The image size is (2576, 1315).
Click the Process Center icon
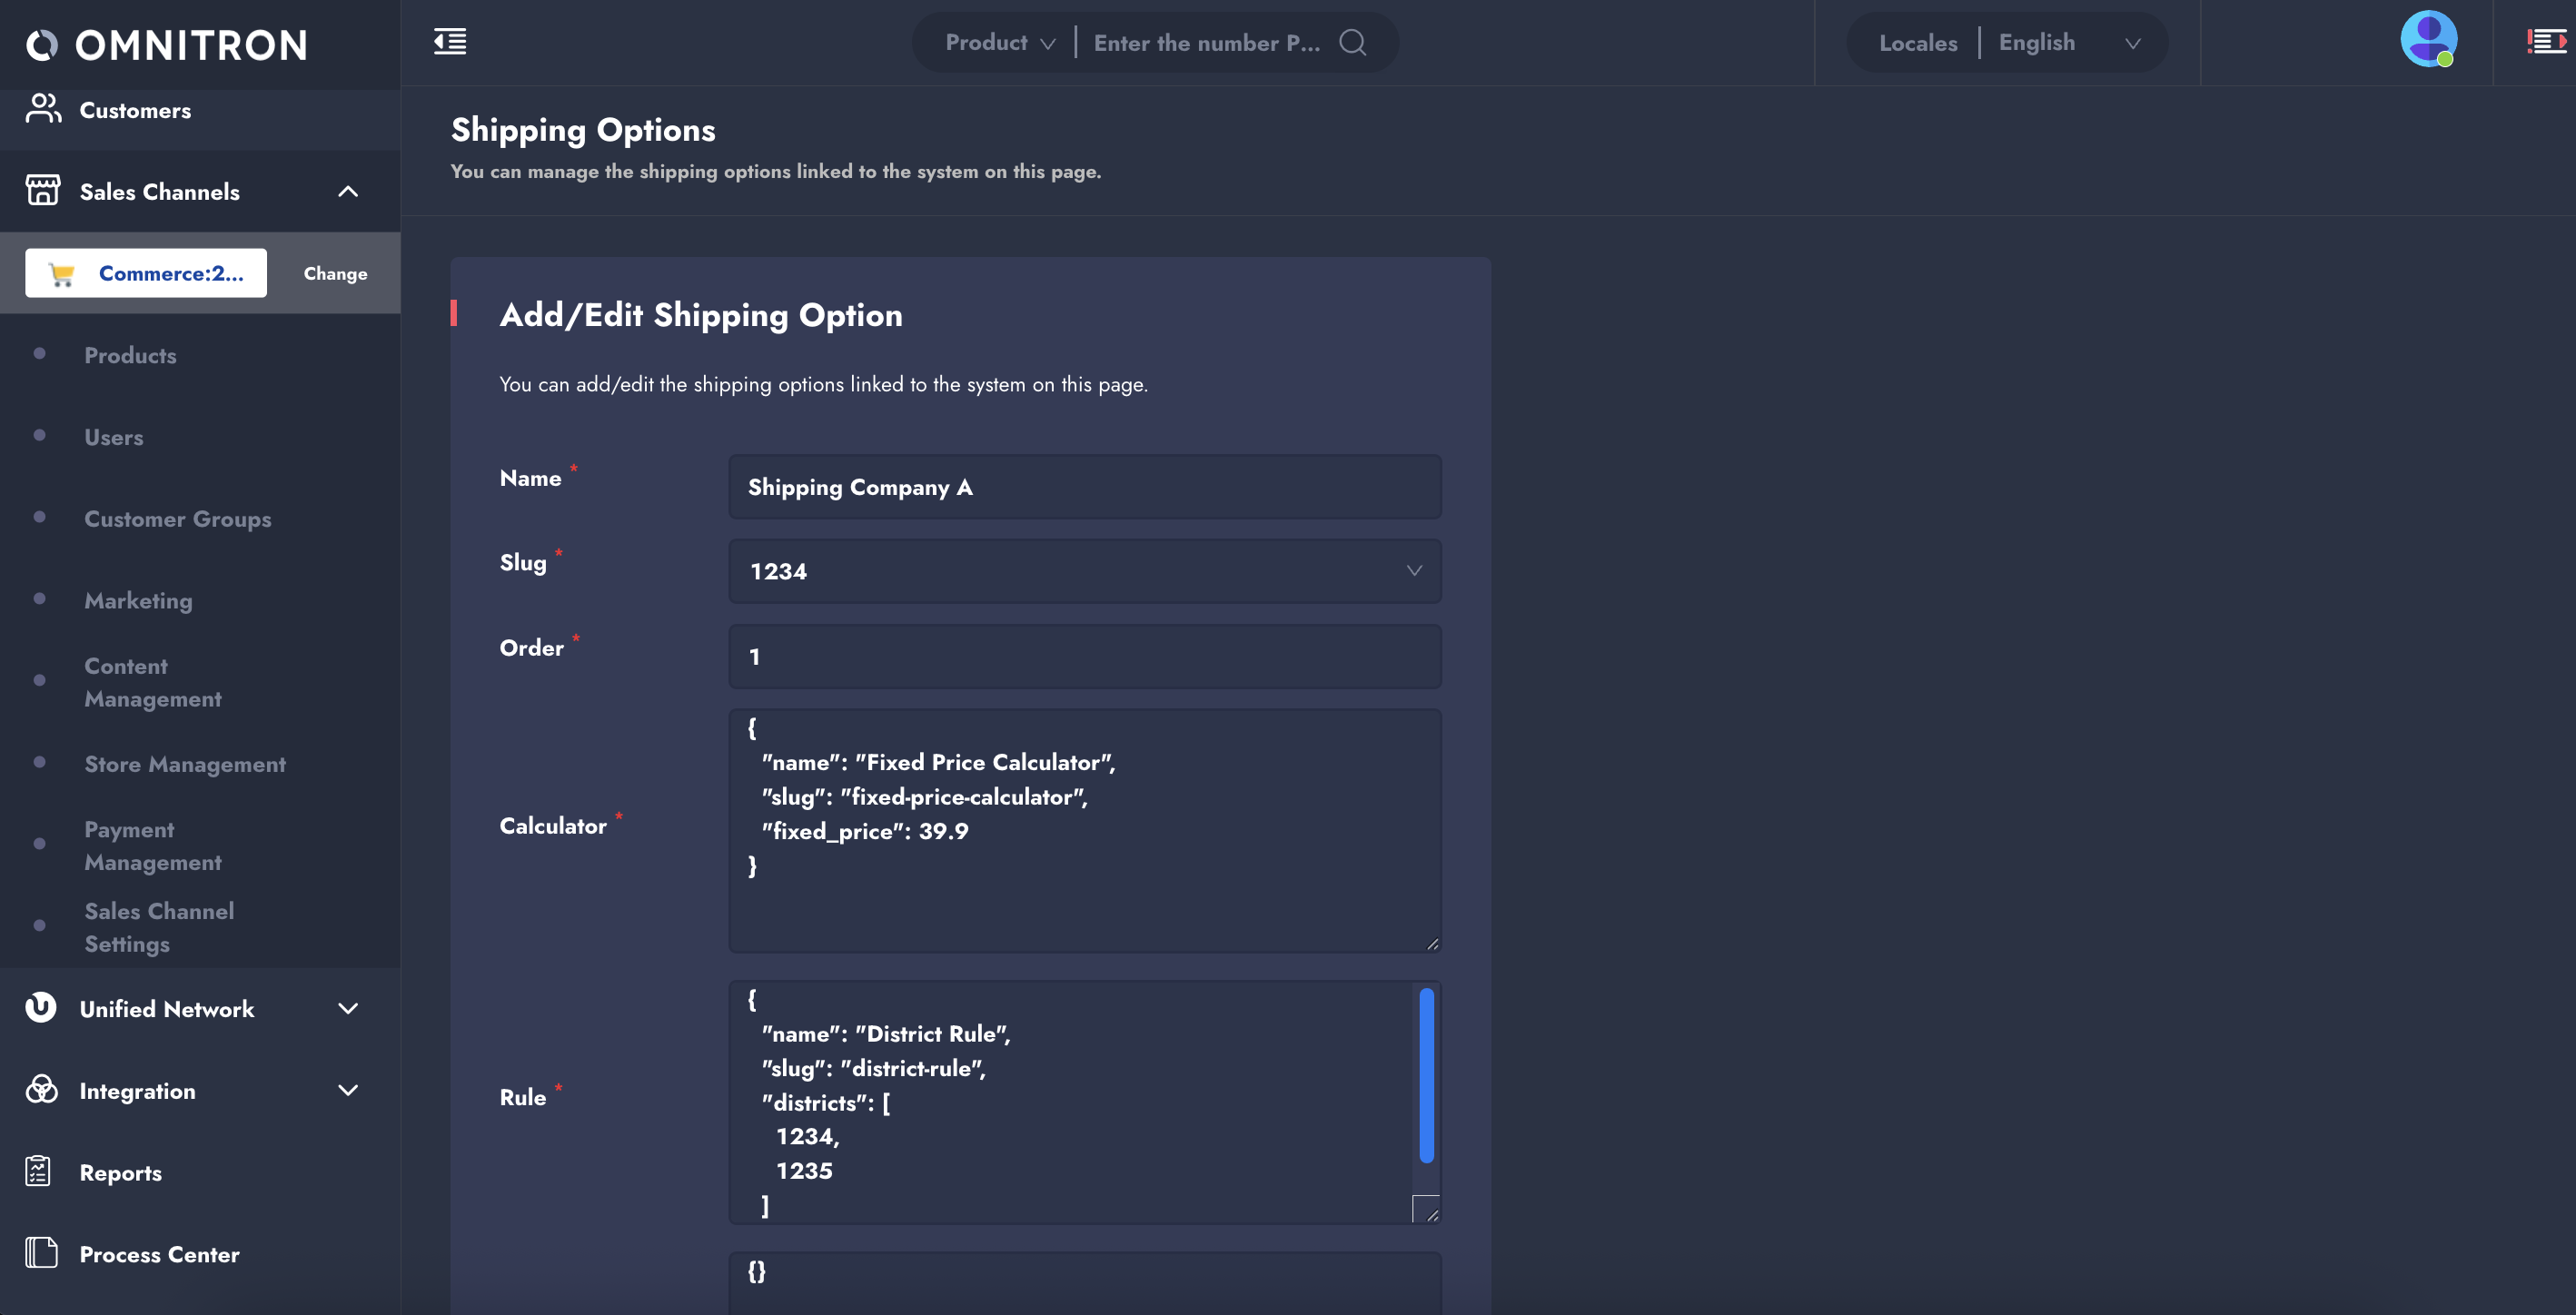[41, 1253]
